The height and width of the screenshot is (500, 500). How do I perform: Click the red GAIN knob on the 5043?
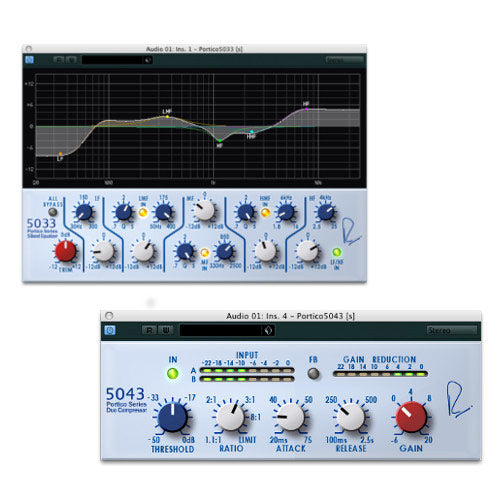pyautogui.click(x=411, y=417)
